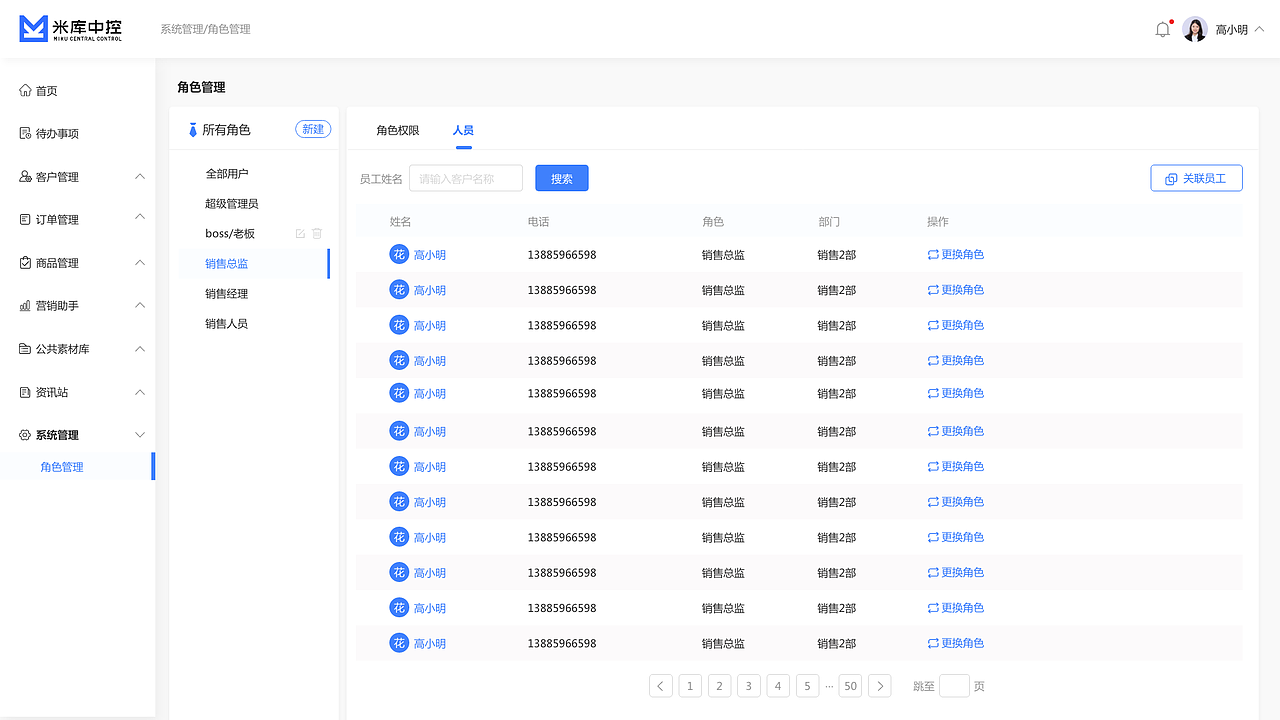
Task: Click the 首页 home icon in sidebar
Action: point(25,91)
